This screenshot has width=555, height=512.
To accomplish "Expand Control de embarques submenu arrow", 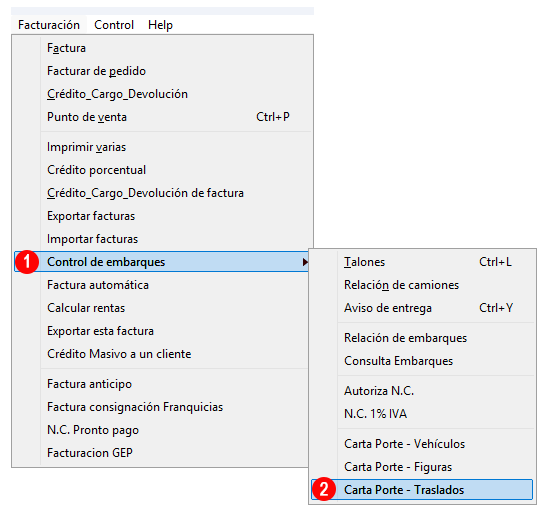I will click(305, 262).
